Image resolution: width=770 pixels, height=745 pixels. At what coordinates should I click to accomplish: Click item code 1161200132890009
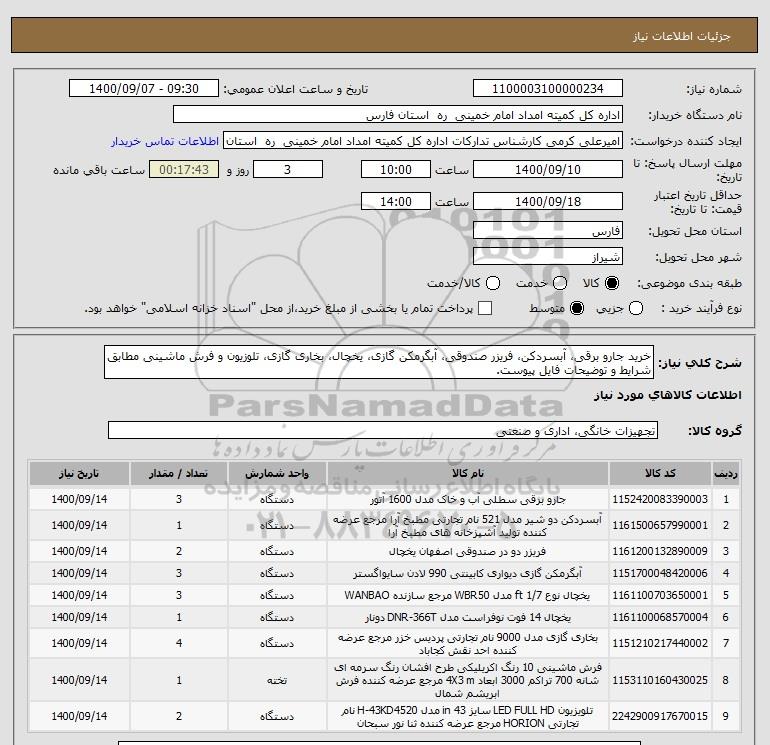660,552
